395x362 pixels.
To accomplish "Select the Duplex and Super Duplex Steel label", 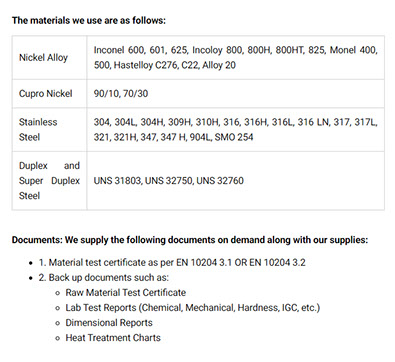I will coord(49,181).
